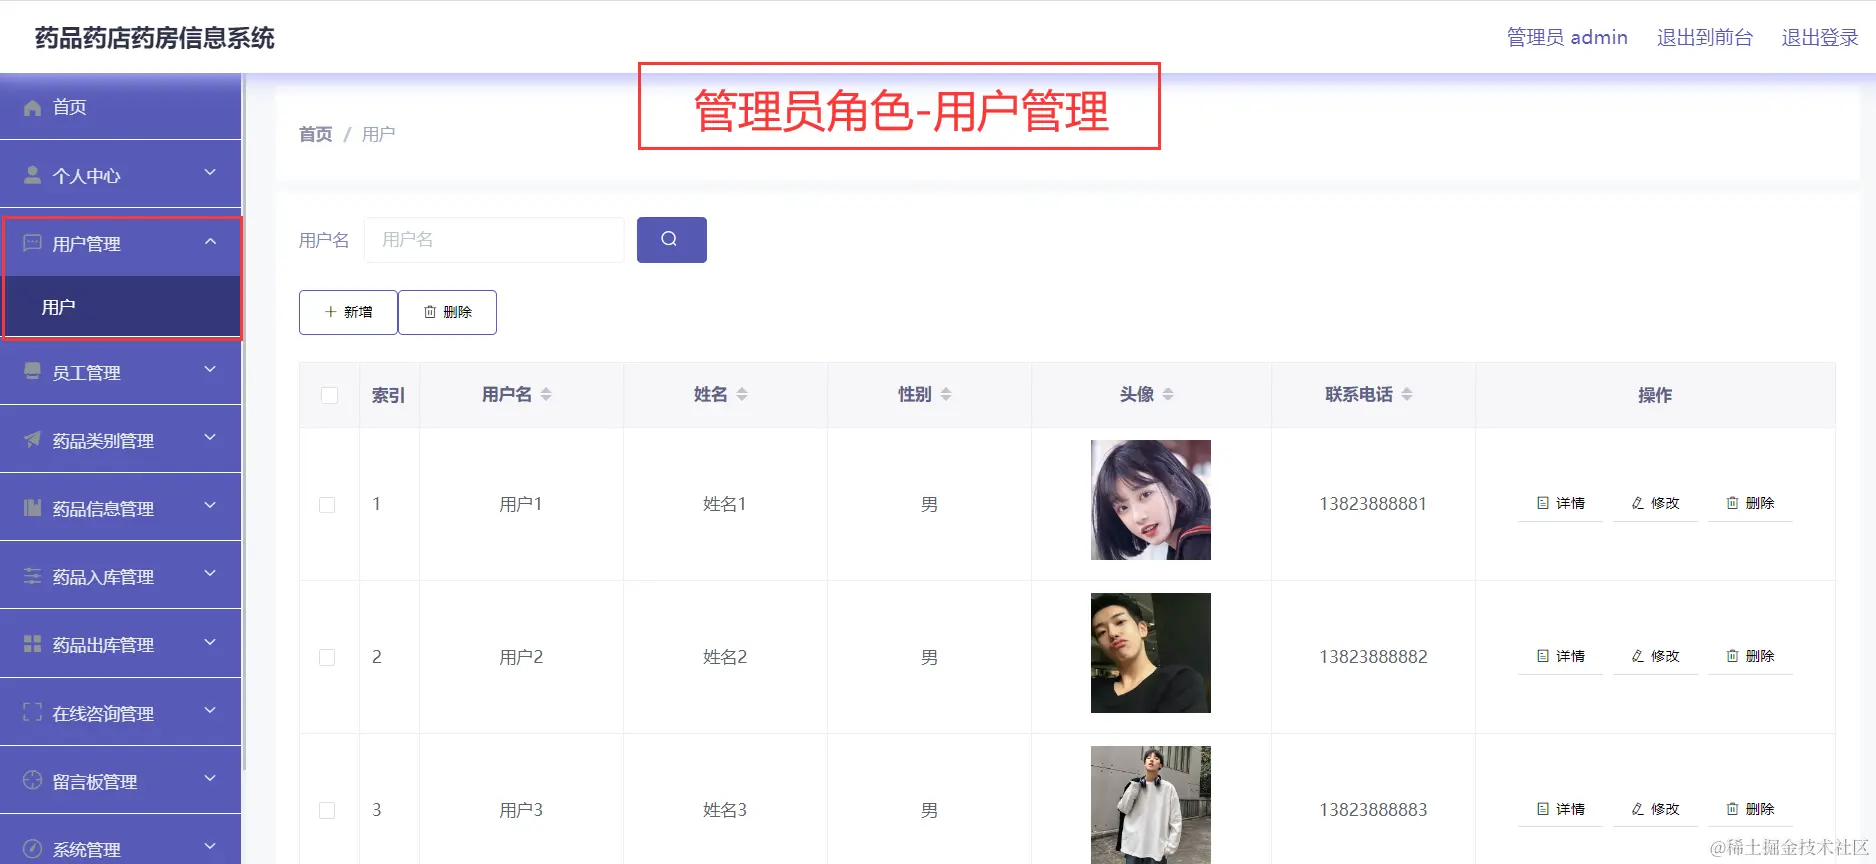Click the chat icon beside 用户管理

(32, 243)
